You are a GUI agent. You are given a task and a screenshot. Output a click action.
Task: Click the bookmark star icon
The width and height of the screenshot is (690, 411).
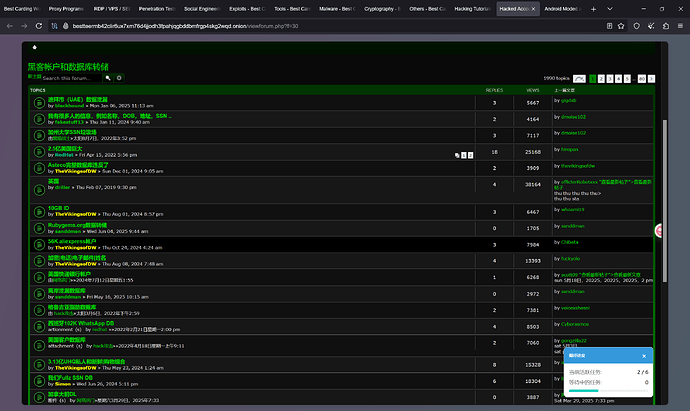(x=621, y=26)
